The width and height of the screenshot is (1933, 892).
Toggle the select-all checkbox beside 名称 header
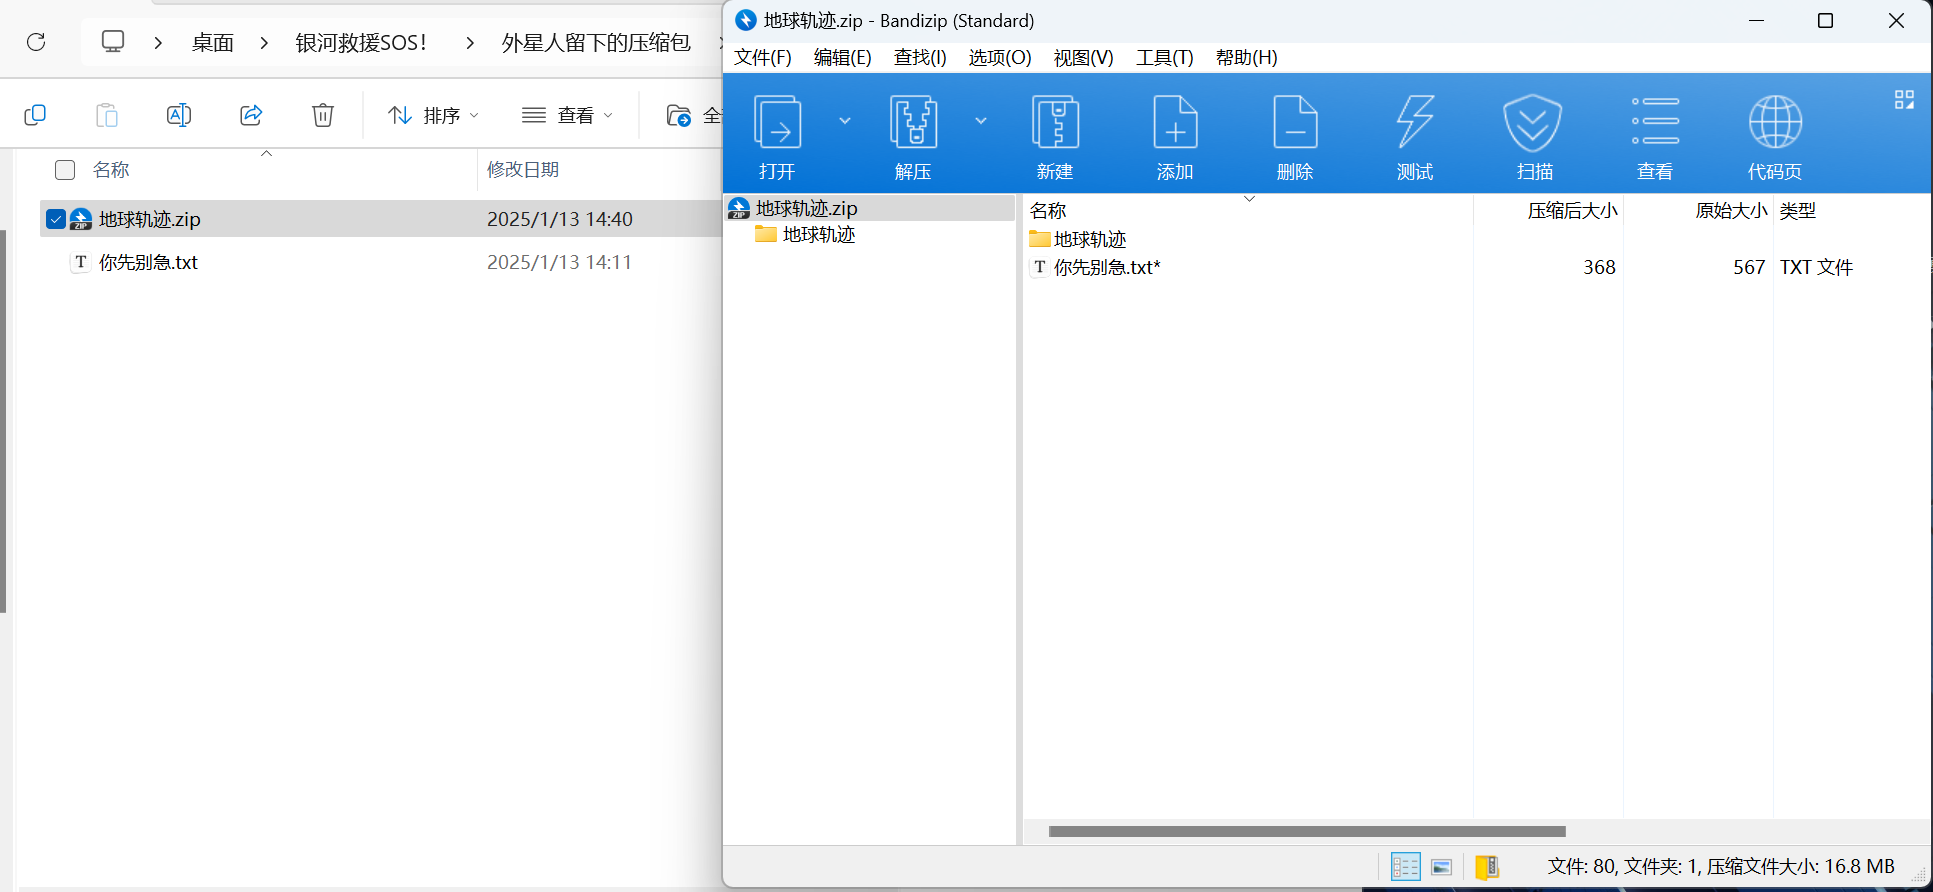(x=65, y=170)
